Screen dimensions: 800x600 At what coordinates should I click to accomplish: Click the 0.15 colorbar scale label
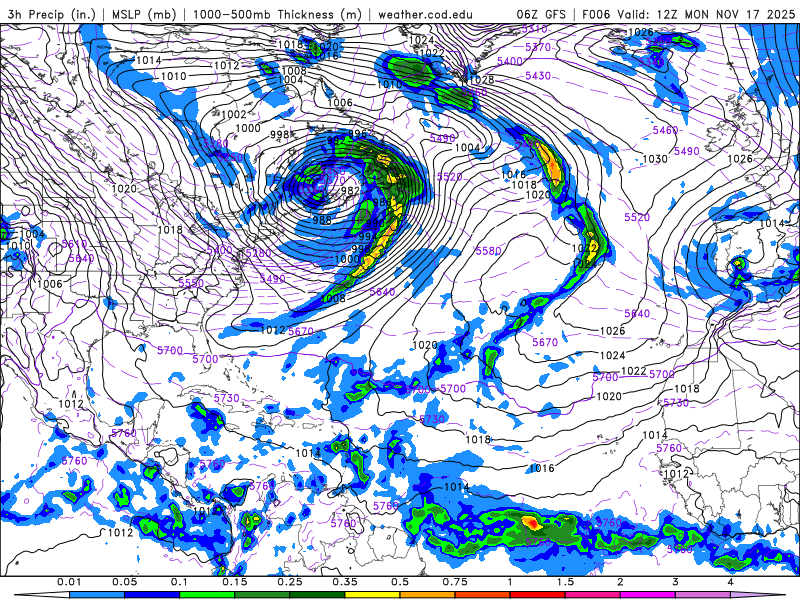(235, 582)
